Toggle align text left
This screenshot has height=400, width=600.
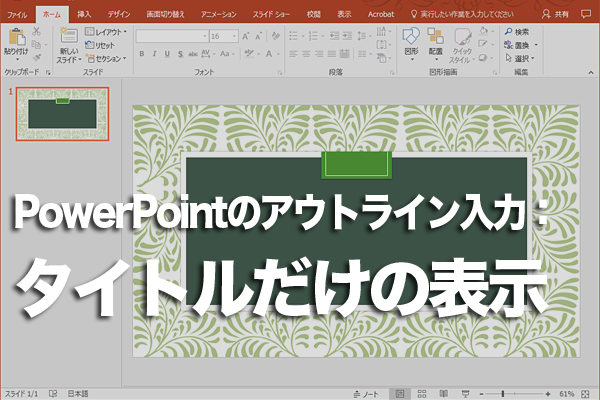(293, 54)
